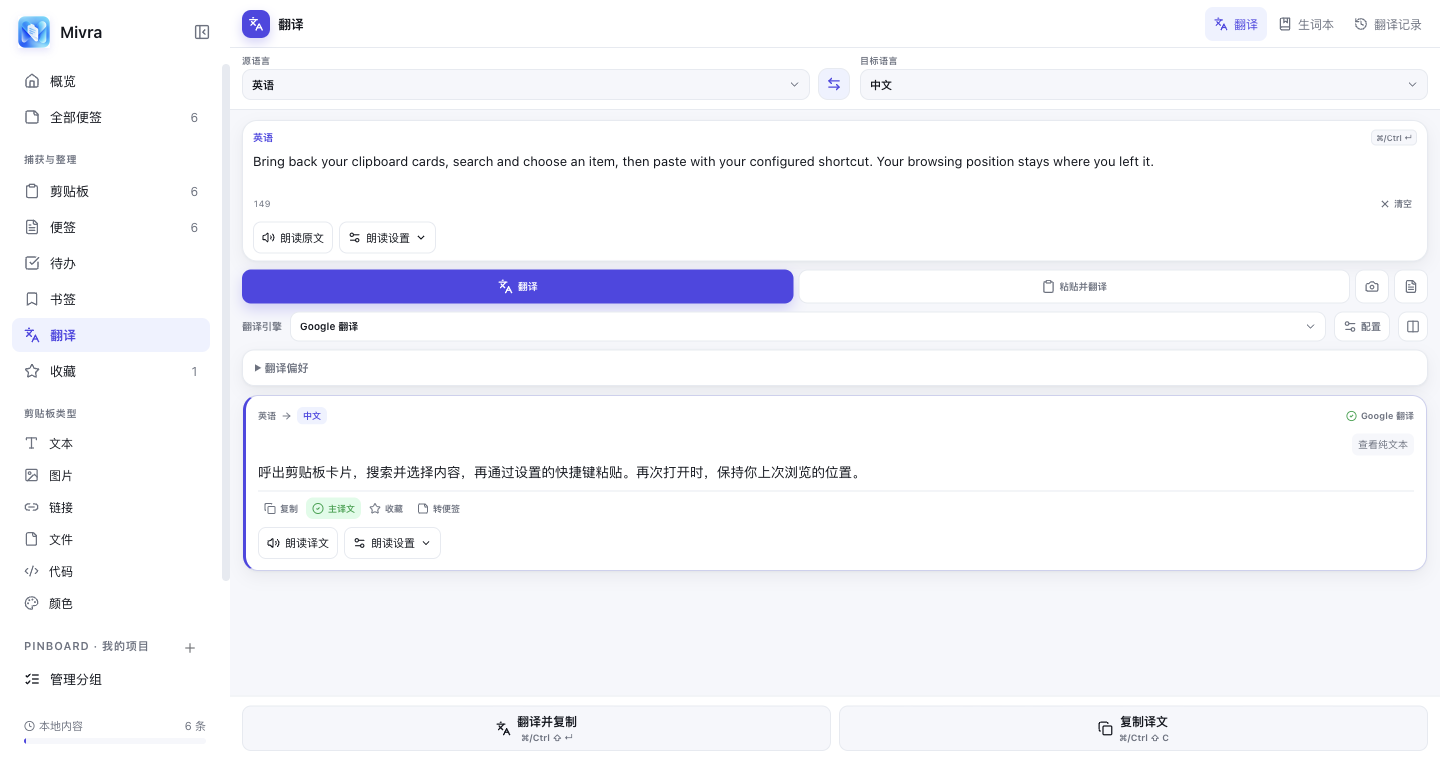Play source text with 朗读原文
Viewport: 1440px width, 760px height.
[293, 238]
